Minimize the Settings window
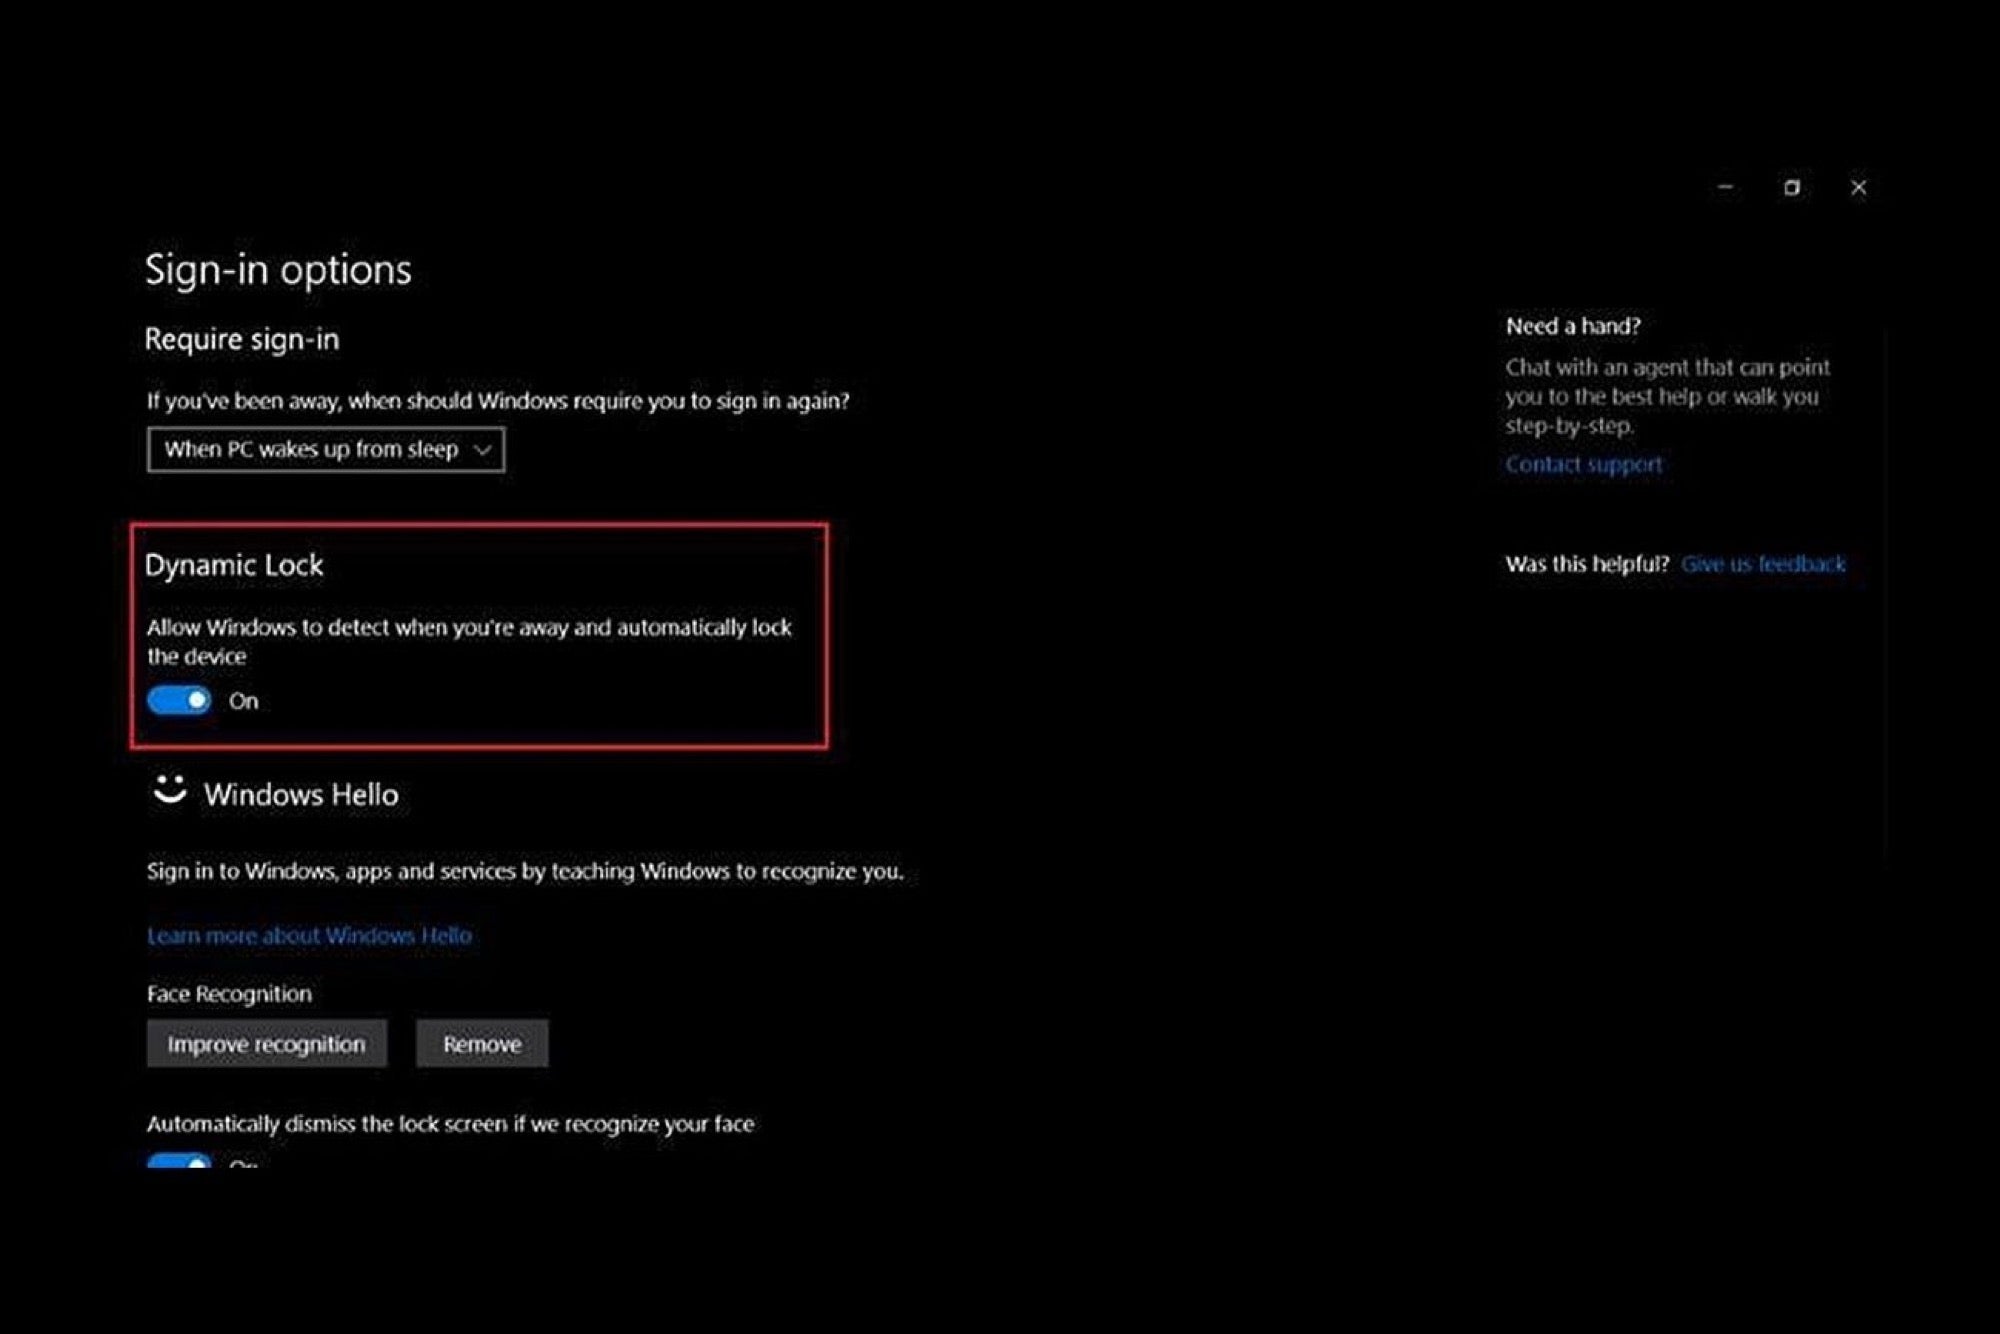2000x1334 pixels. tap(1724, 186)
